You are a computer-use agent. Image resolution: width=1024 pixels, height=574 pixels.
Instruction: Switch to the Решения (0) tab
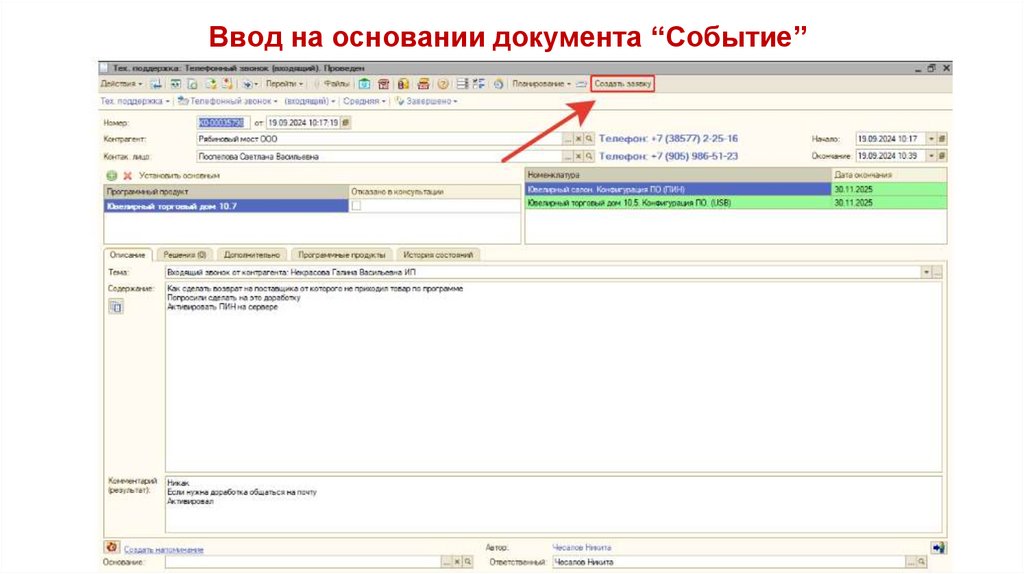pos(184,255)
